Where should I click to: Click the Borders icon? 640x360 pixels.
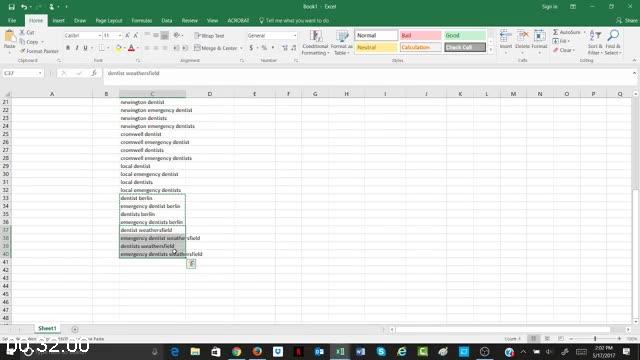point(102,48)
